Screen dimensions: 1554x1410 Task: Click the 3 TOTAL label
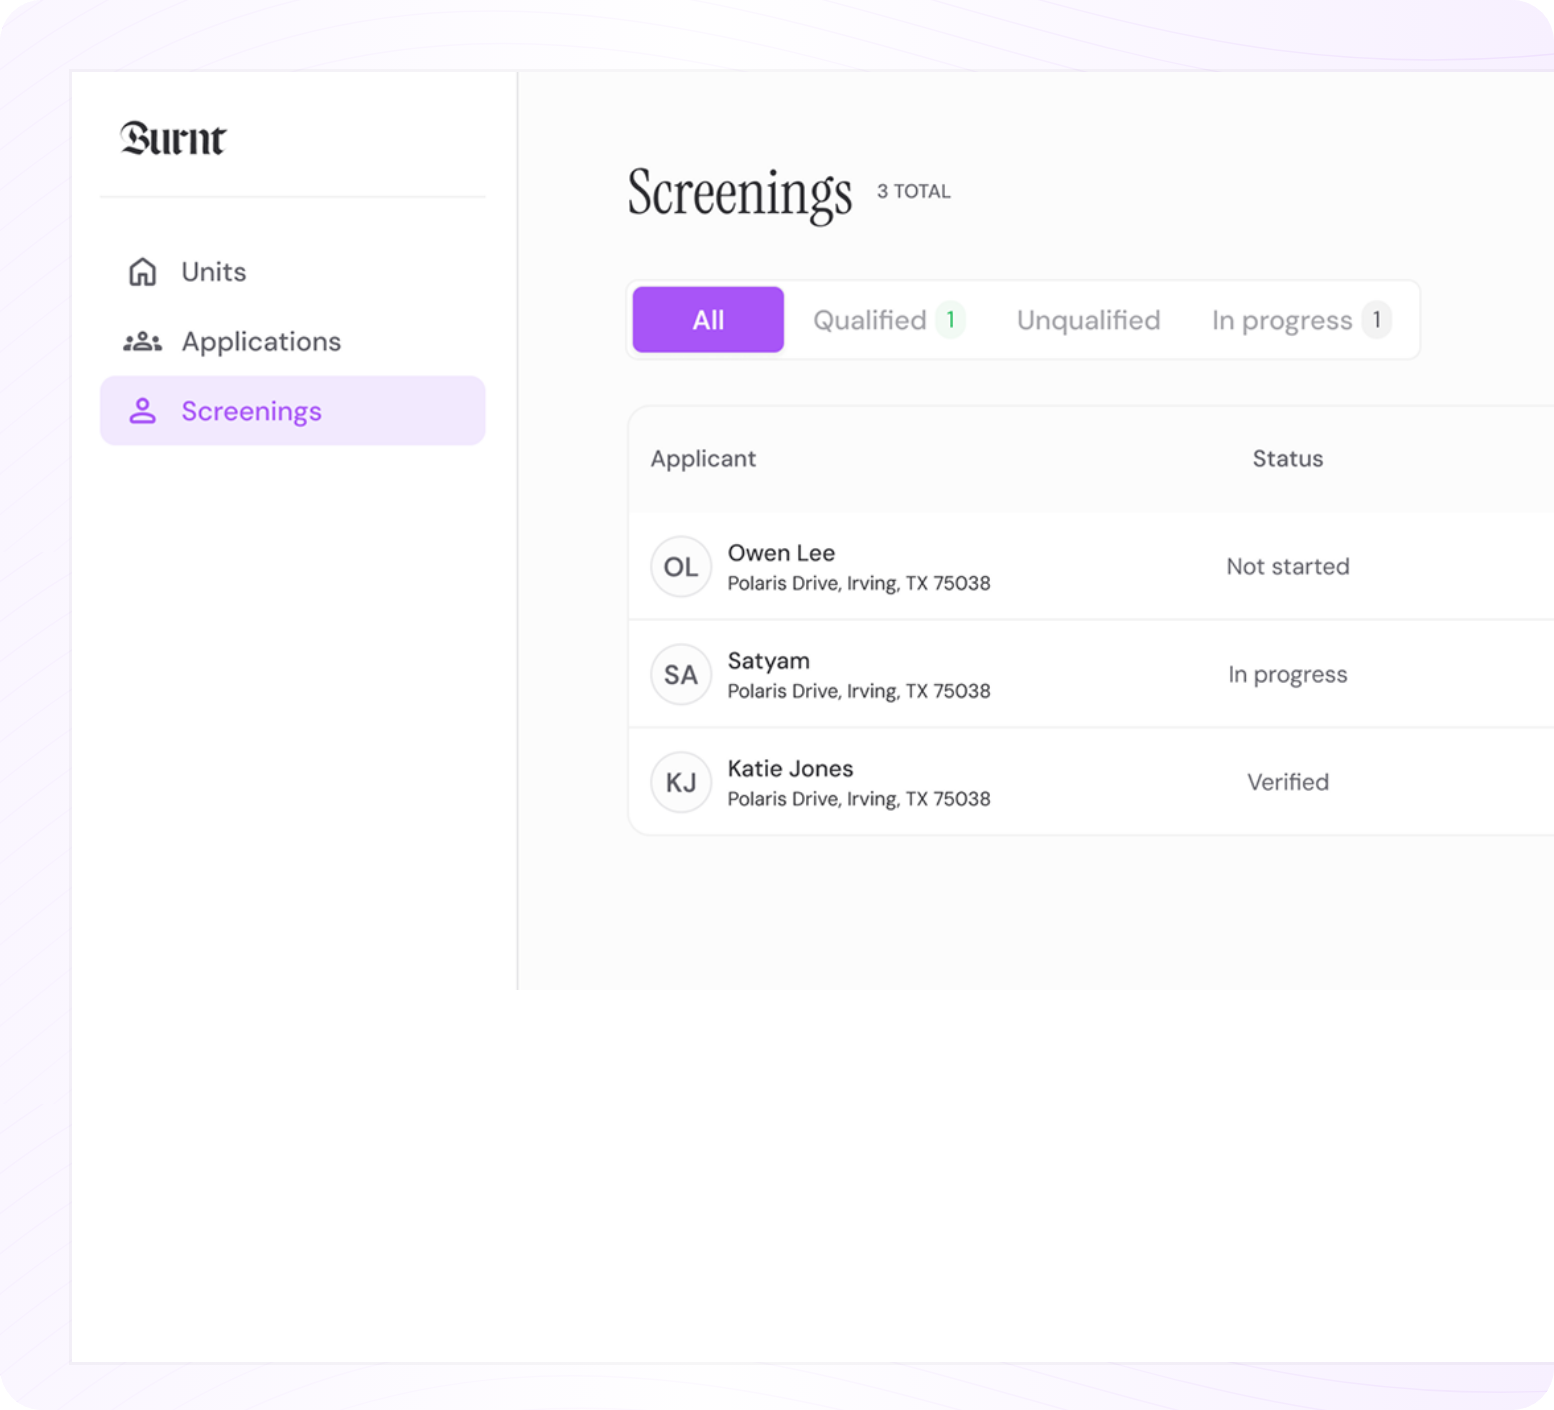pyautogui.click(x=914, y=191)
